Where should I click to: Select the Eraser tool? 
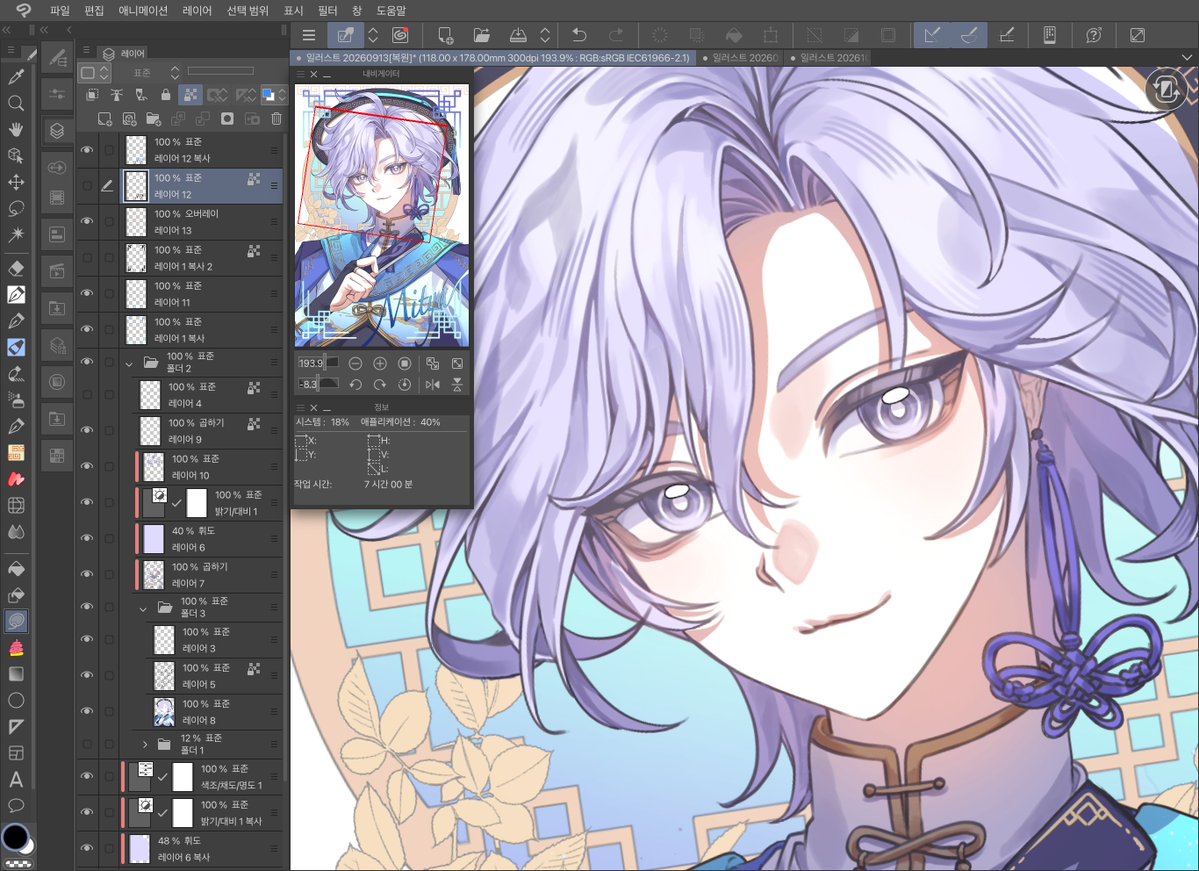click(15, 268)
